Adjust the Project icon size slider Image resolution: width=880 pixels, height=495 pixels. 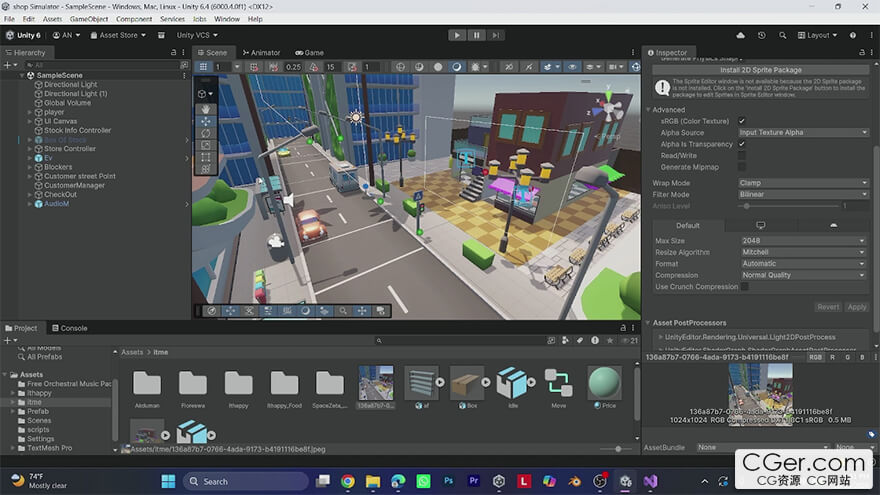pyautogui.click(x=617, y=449)
